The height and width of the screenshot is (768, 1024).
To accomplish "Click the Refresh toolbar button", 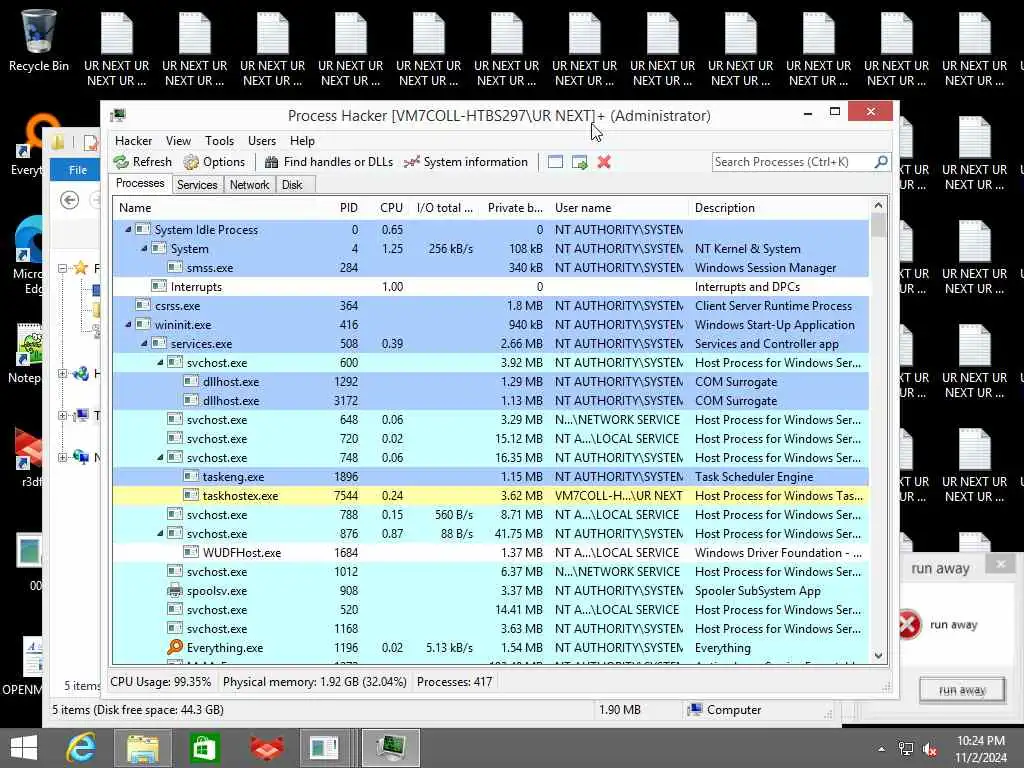I will 142,162.
